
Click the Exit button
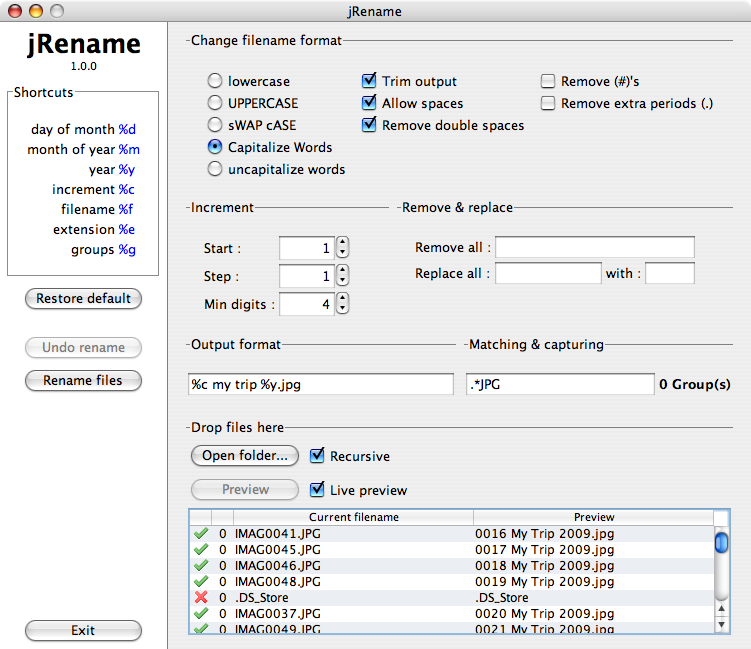point(83,630)
